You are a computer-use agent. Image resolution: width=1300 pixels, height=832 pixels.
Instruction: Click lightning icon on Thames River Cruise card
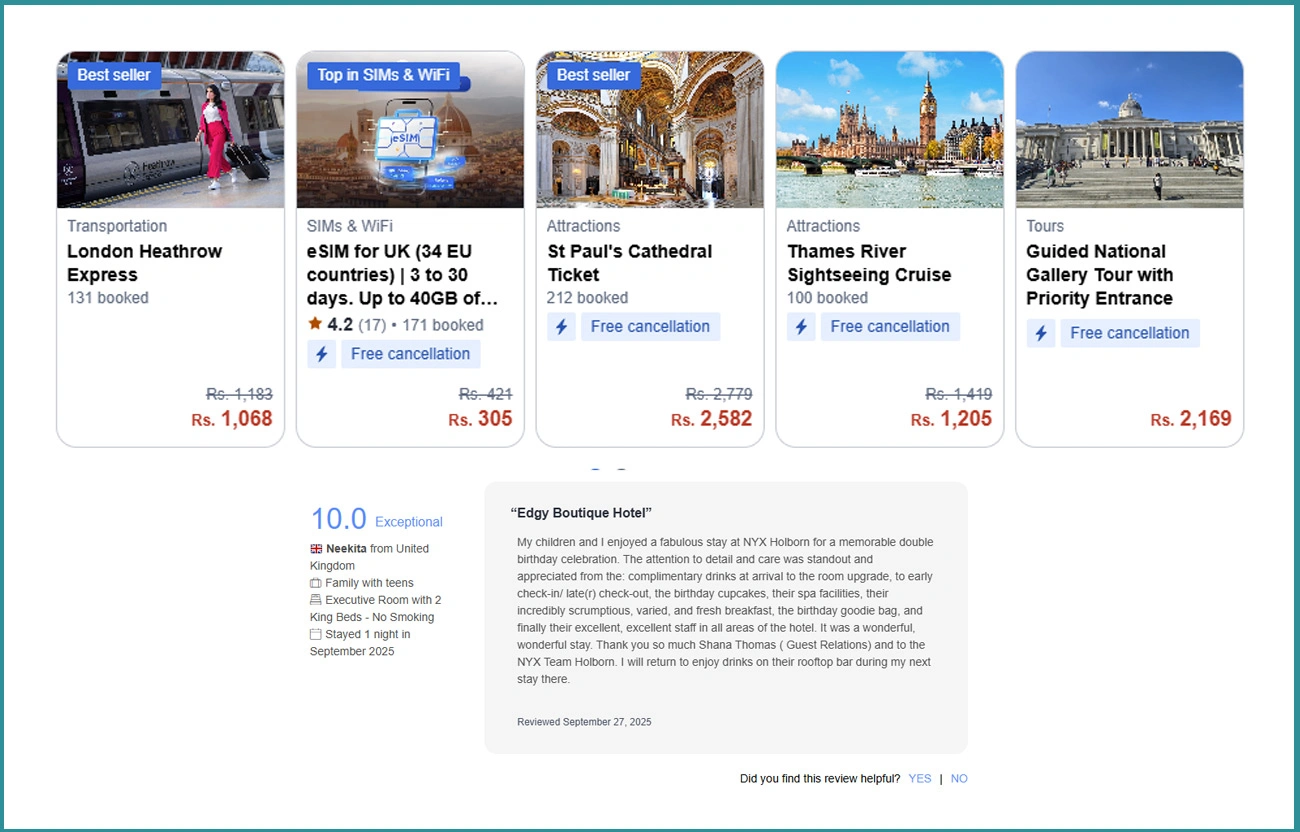[x=801, y=327]
